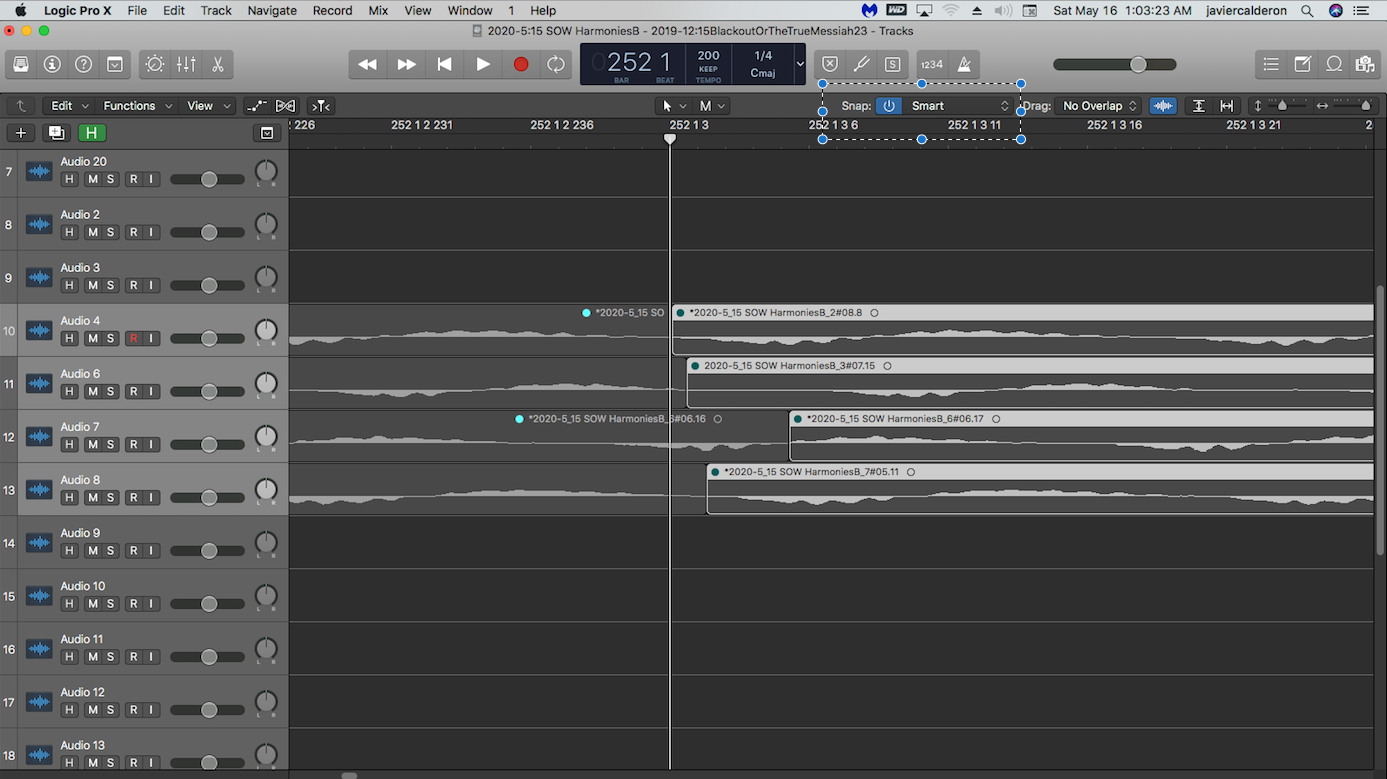The height and width of the screenshot is (779, 1387).
Task: Open the Navigate menu
Action: (272, 11)
